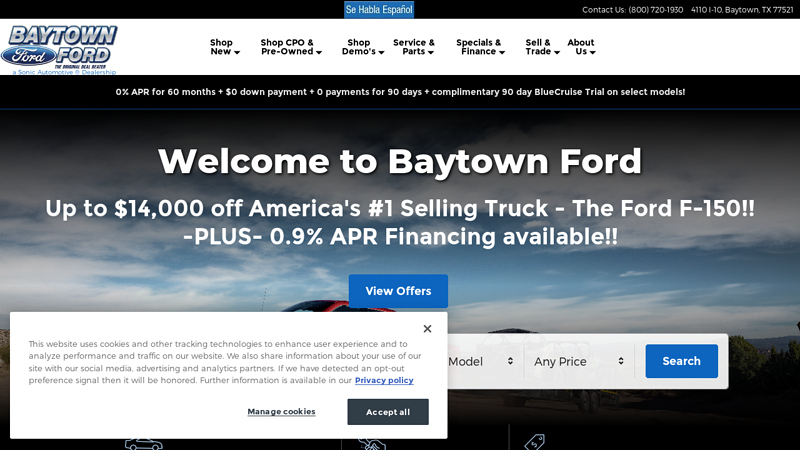This screenshot has height=450, width=800.
Task: Click the car icon at the bottom
Action: click(143, 444)
